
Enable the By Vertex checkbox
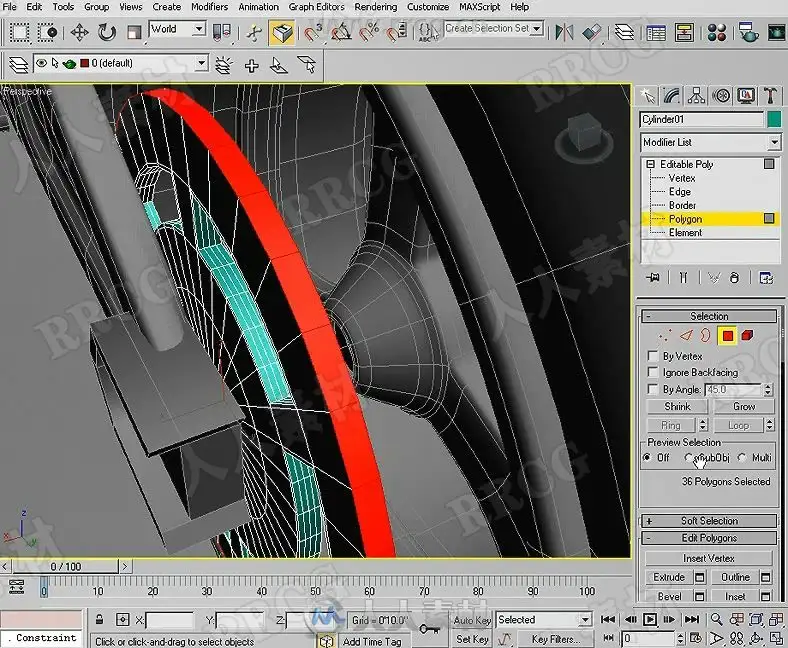pos(653,356)
